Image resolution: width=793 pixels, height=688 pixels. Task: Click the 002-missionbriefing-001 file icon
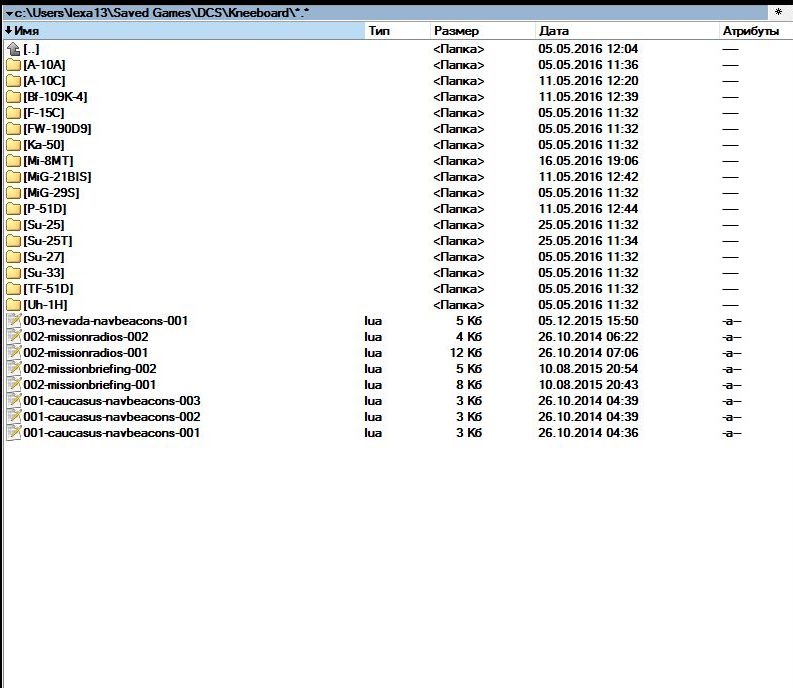(14, 385)
